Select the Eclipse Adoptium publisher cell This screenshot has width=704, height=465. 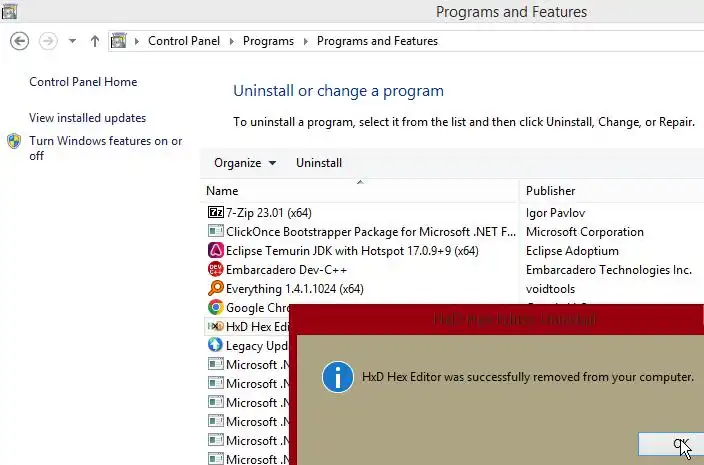572,251
